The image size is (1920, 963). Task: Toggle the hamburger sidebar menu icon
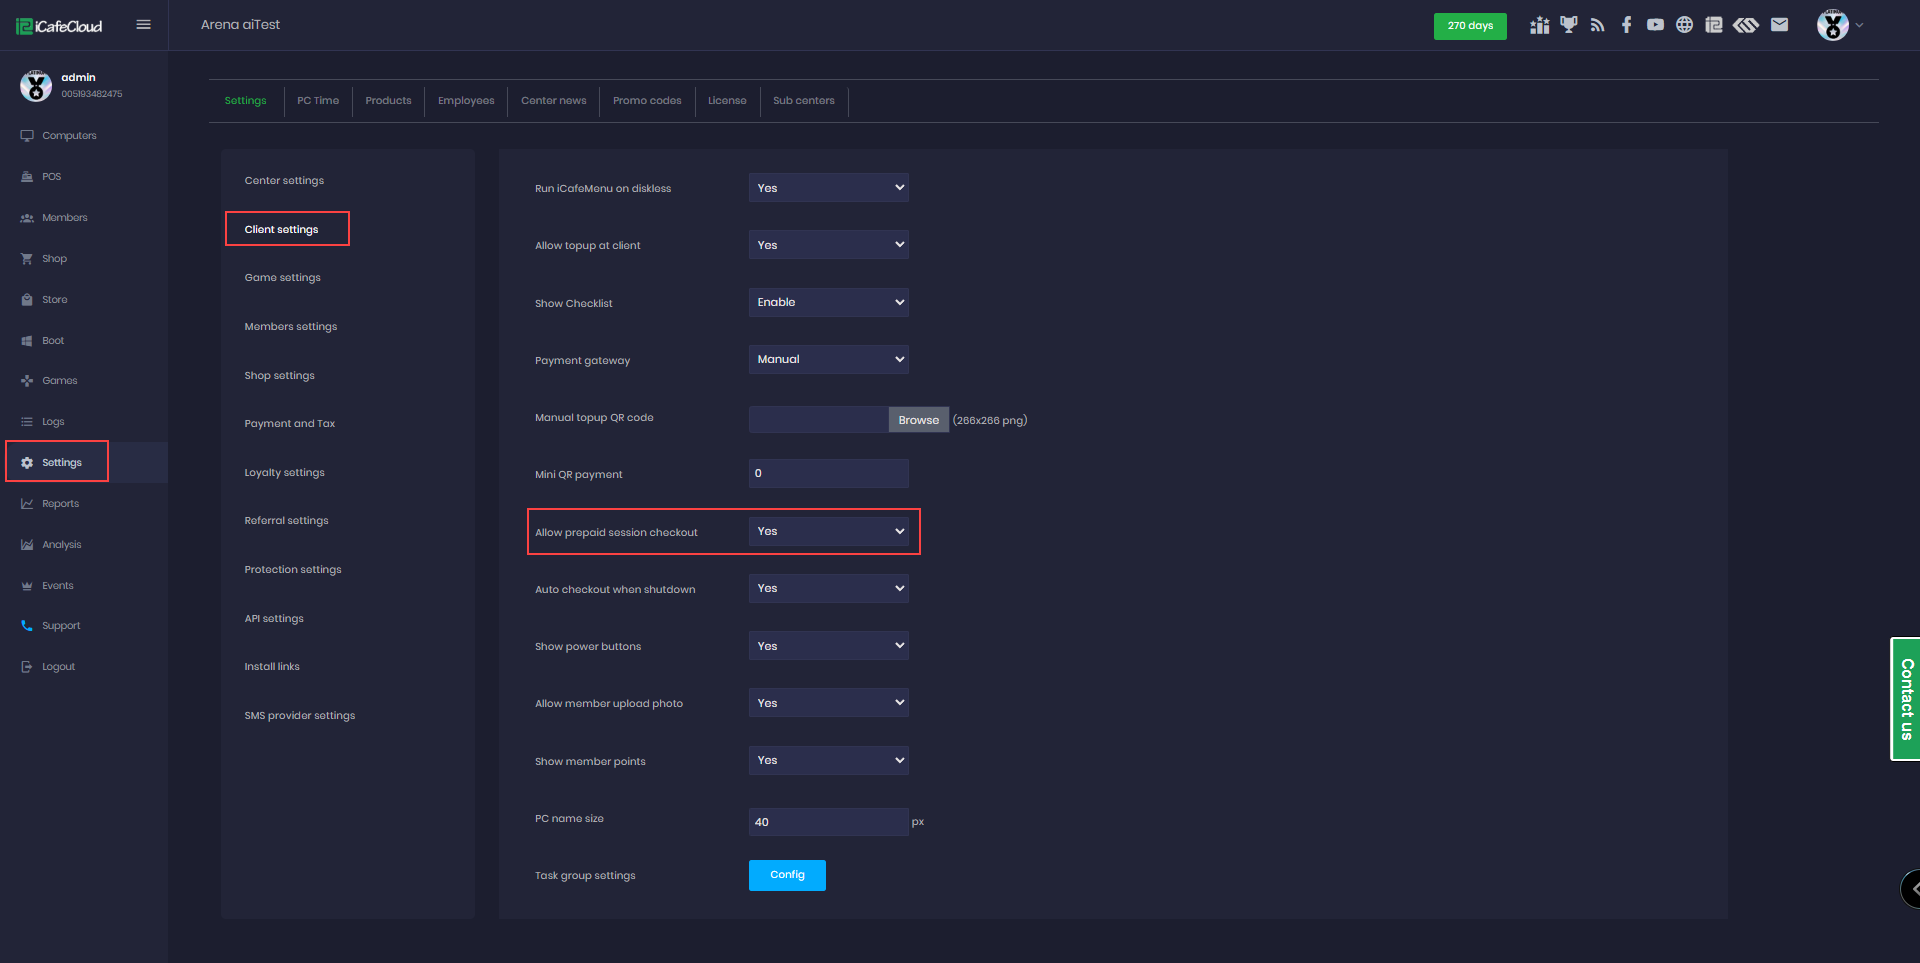(x=143, y=25)
